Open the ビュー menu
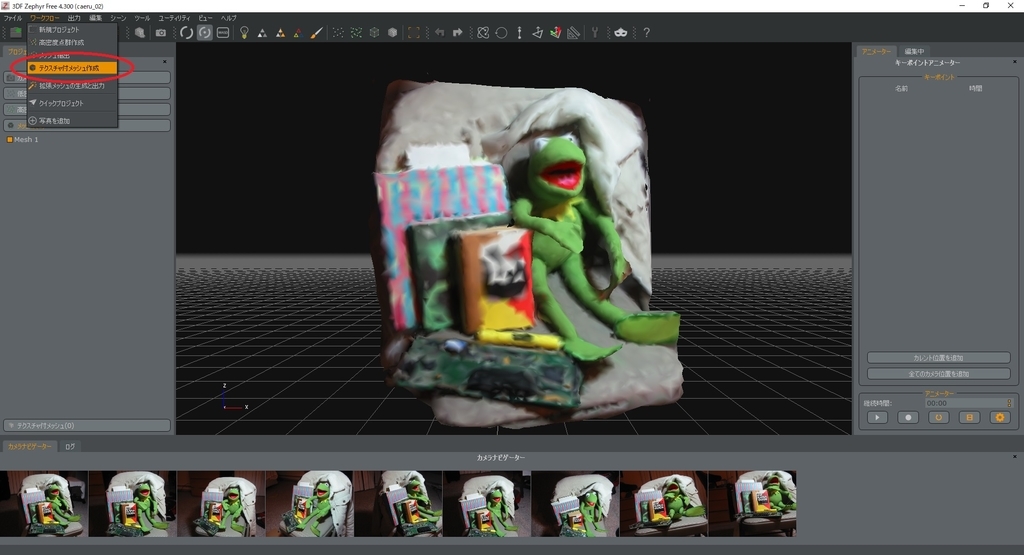 click(205, 18)
